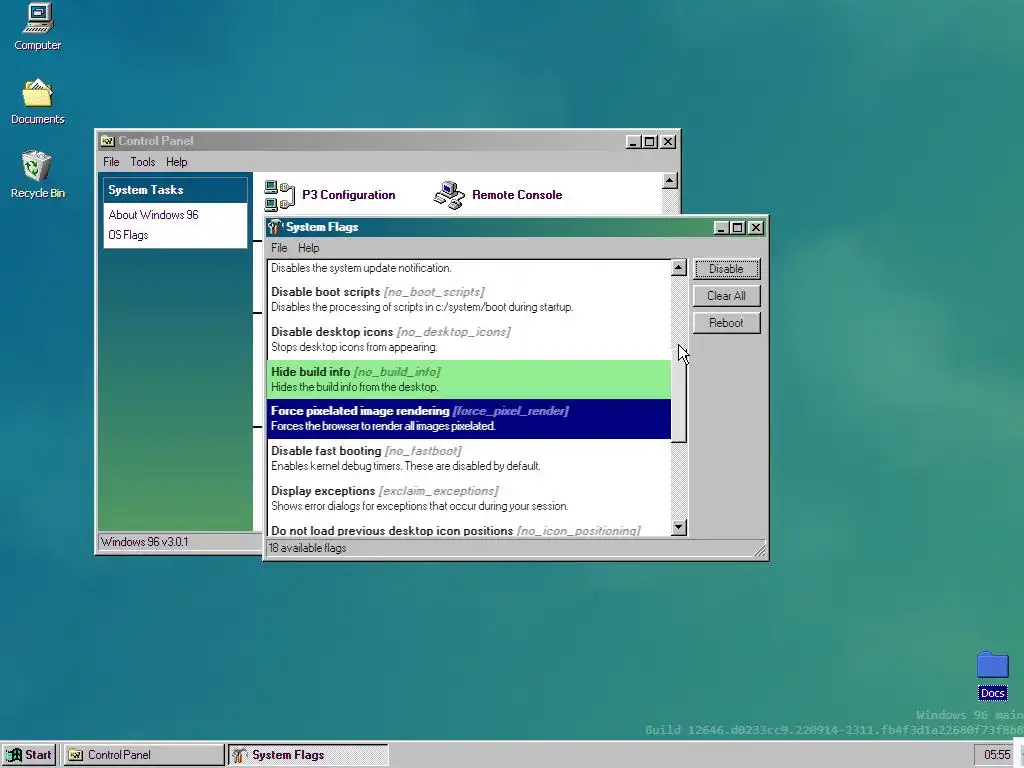Open the File menu in Control Panel
This screenshot has height=768, width=1024.
(111, 162)
